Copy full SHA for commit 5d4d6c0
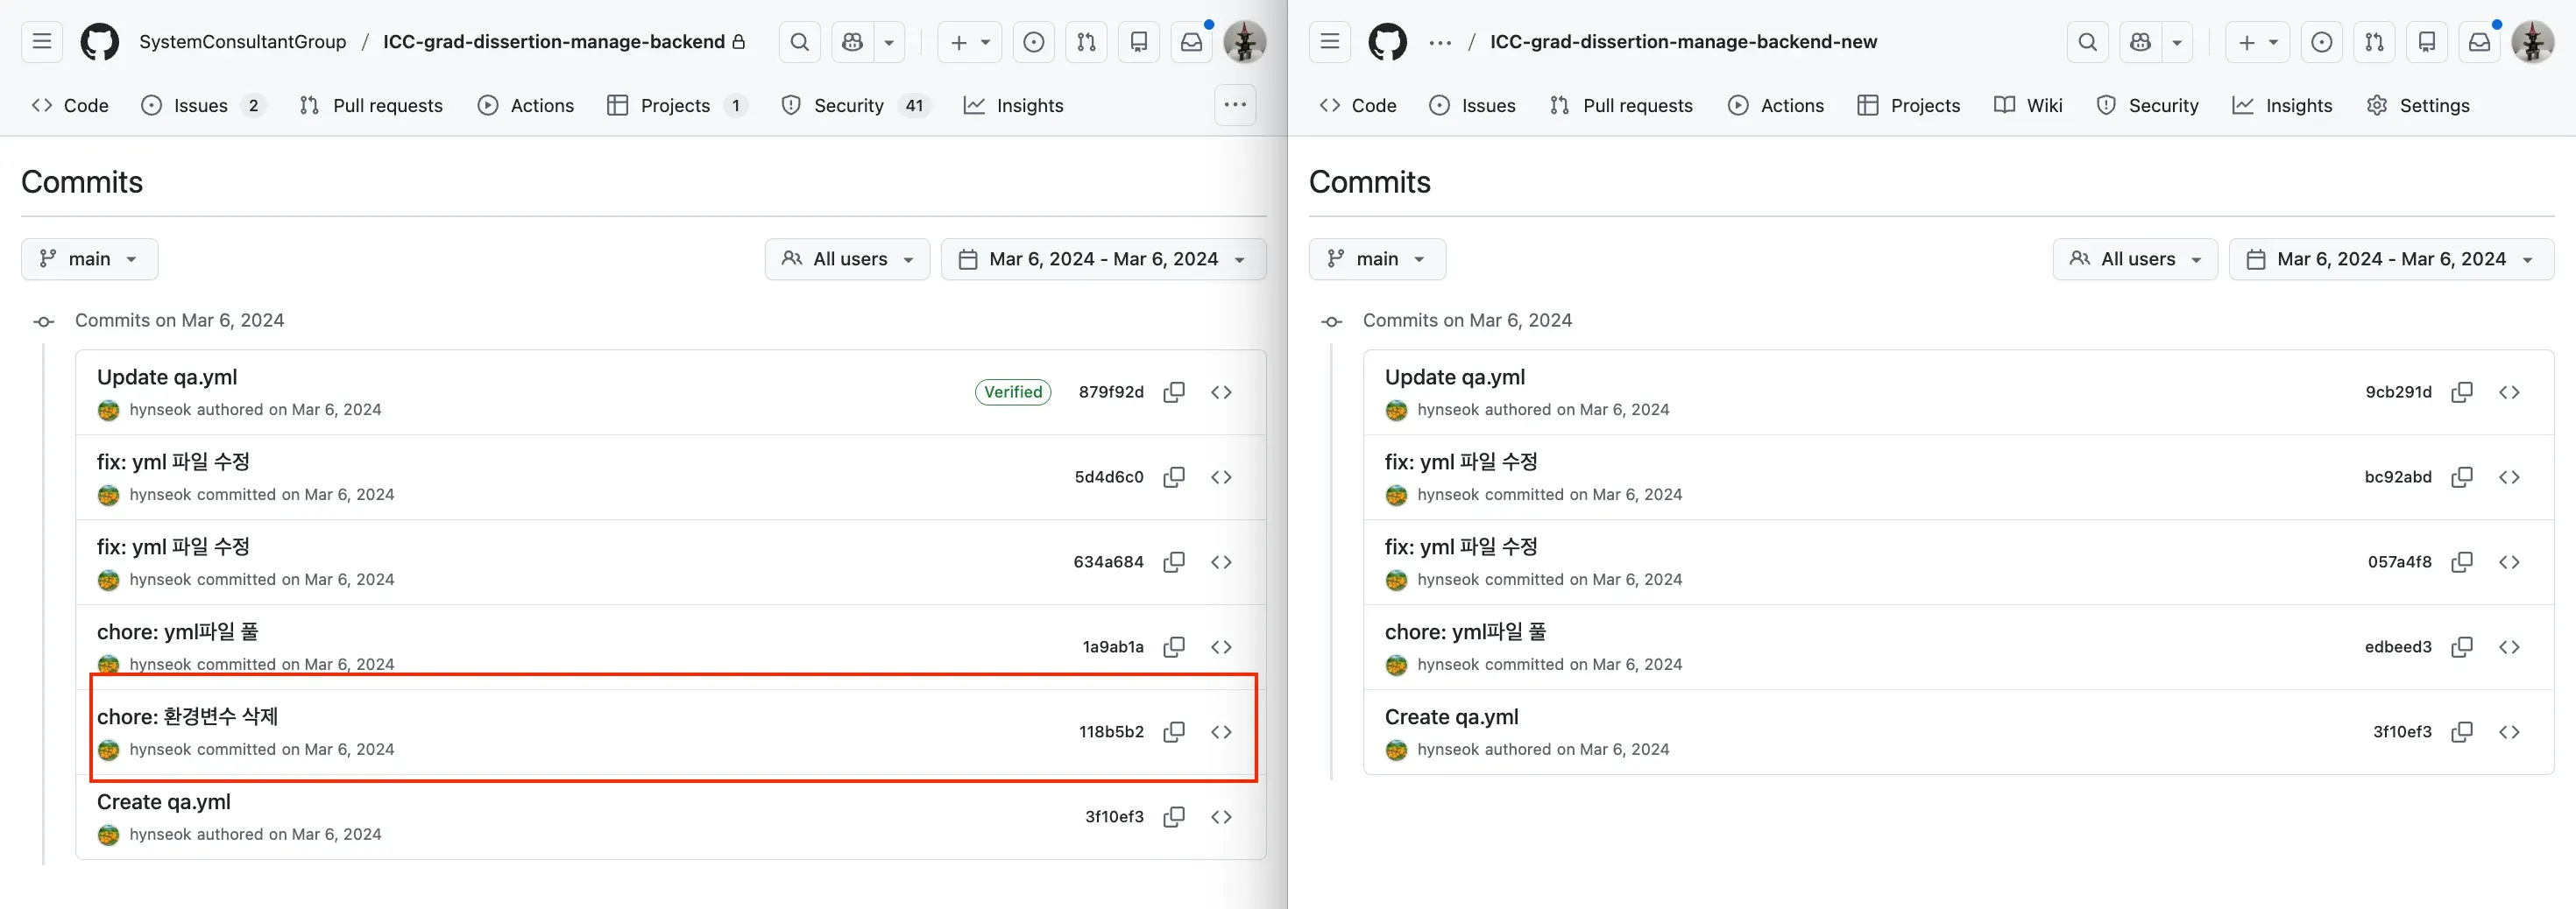Viewport: 2576px width, 909px height. [1174, 477]
